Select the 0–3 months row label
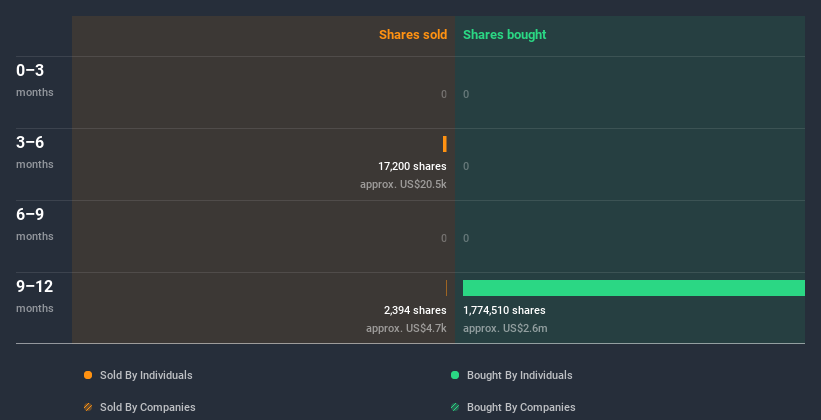The image size is (821, 420). click(35, 80)
